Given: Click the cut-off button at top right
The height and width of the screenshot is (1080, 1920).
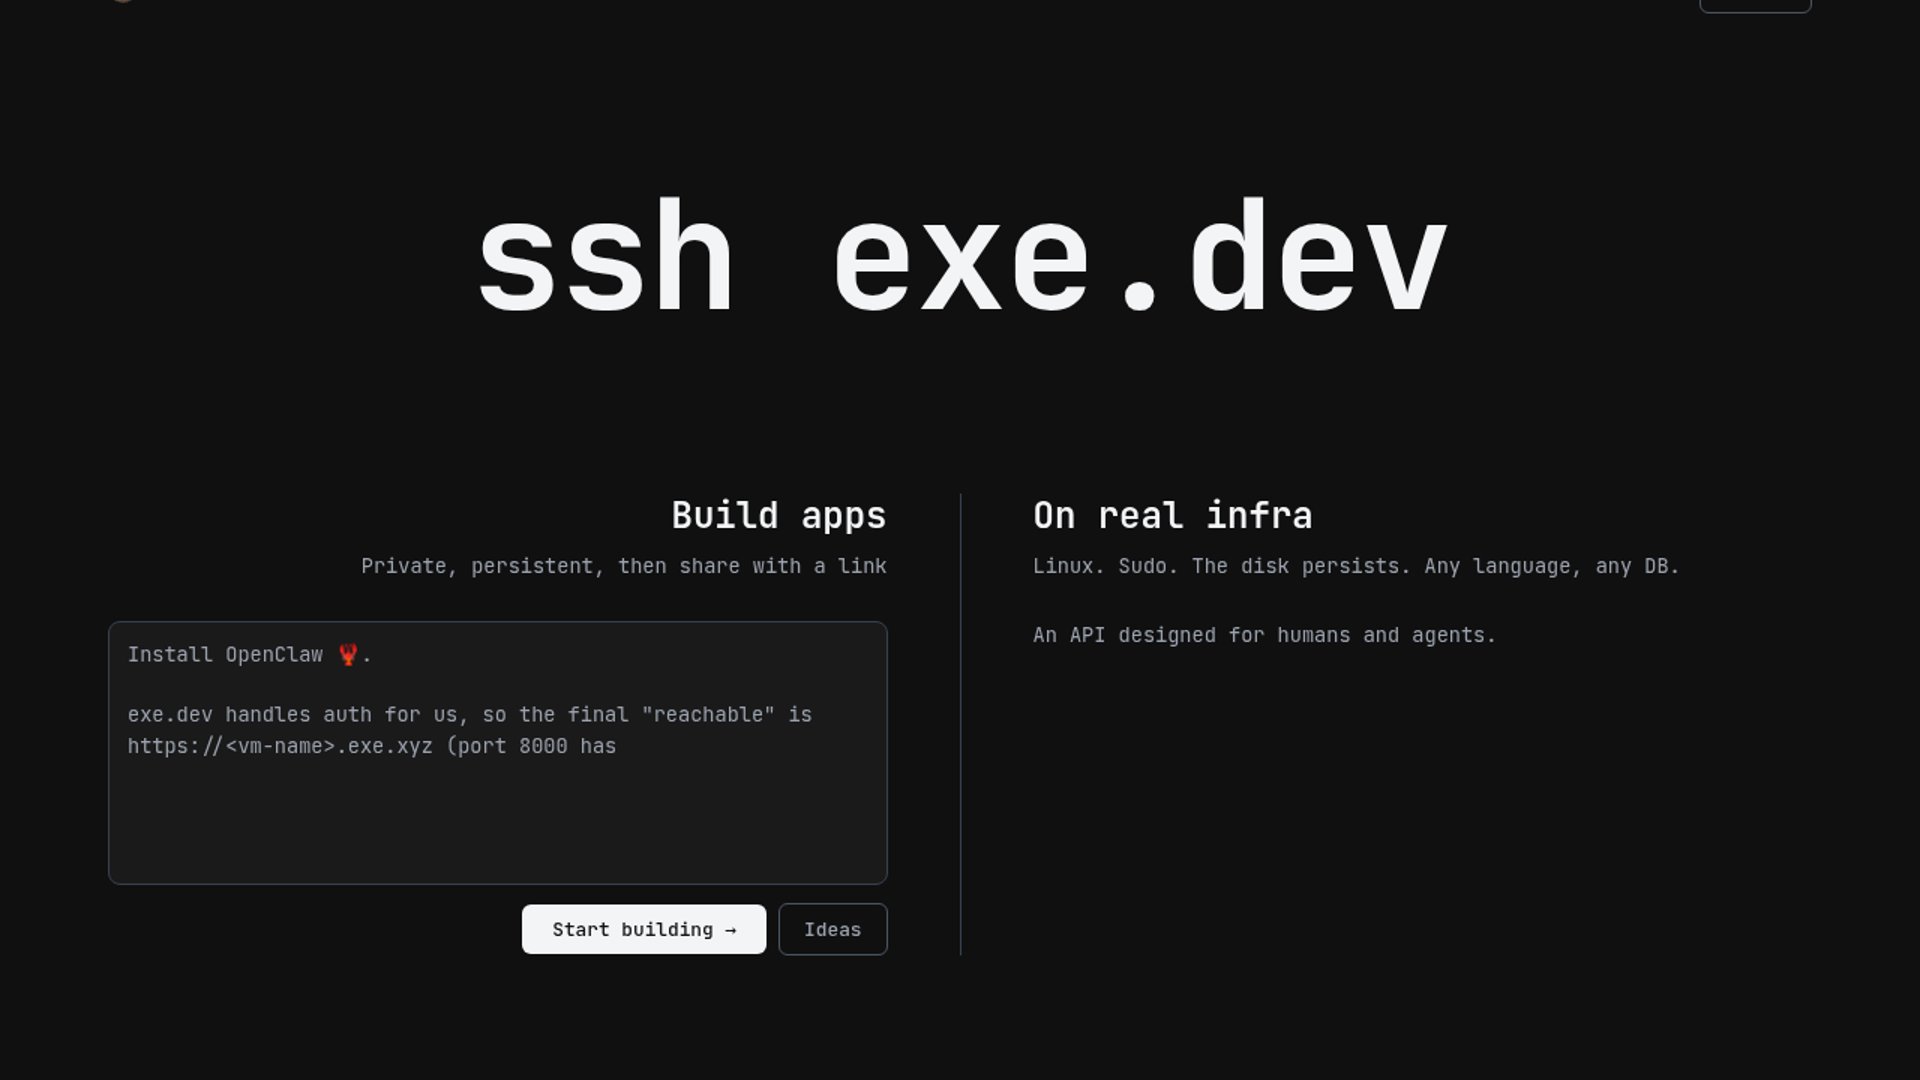Looking at the screenshot, I should [1754, 5].
